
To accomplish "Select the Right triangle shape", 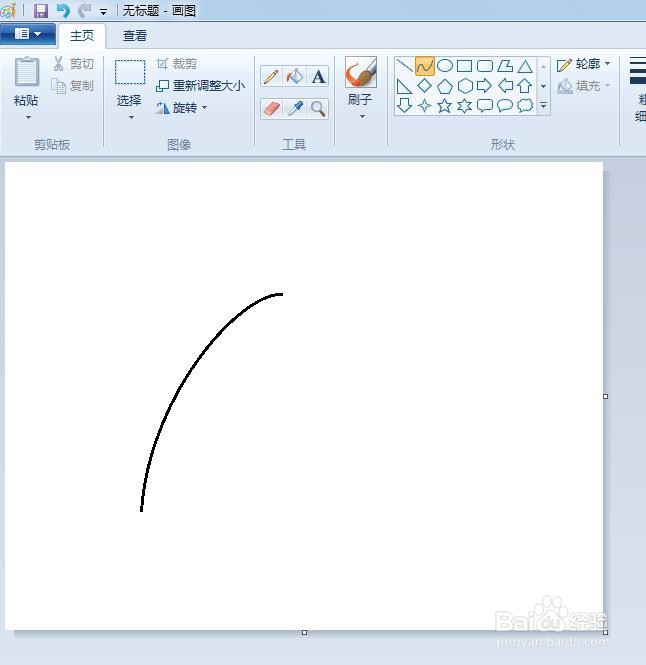I will (x=405, y=86).
